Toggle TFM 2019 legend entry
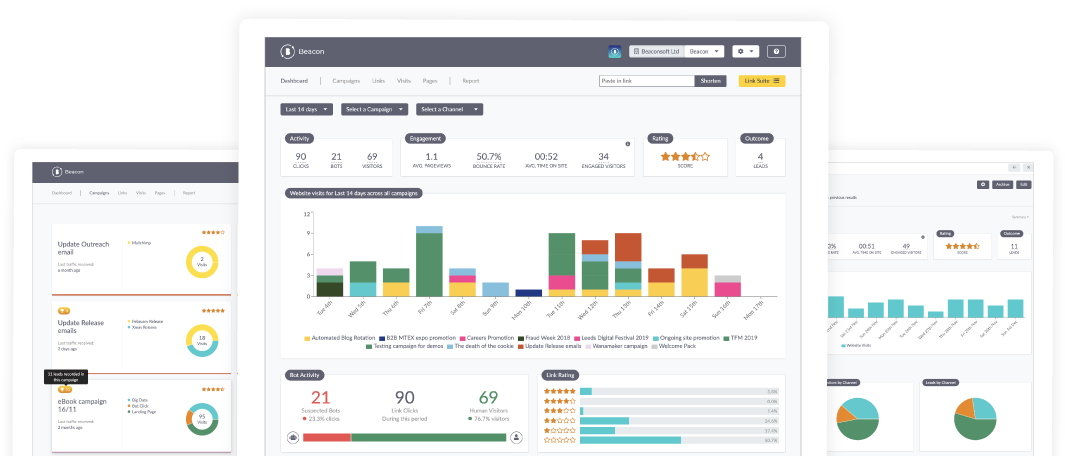1065x456 pixels. point(742,338)
